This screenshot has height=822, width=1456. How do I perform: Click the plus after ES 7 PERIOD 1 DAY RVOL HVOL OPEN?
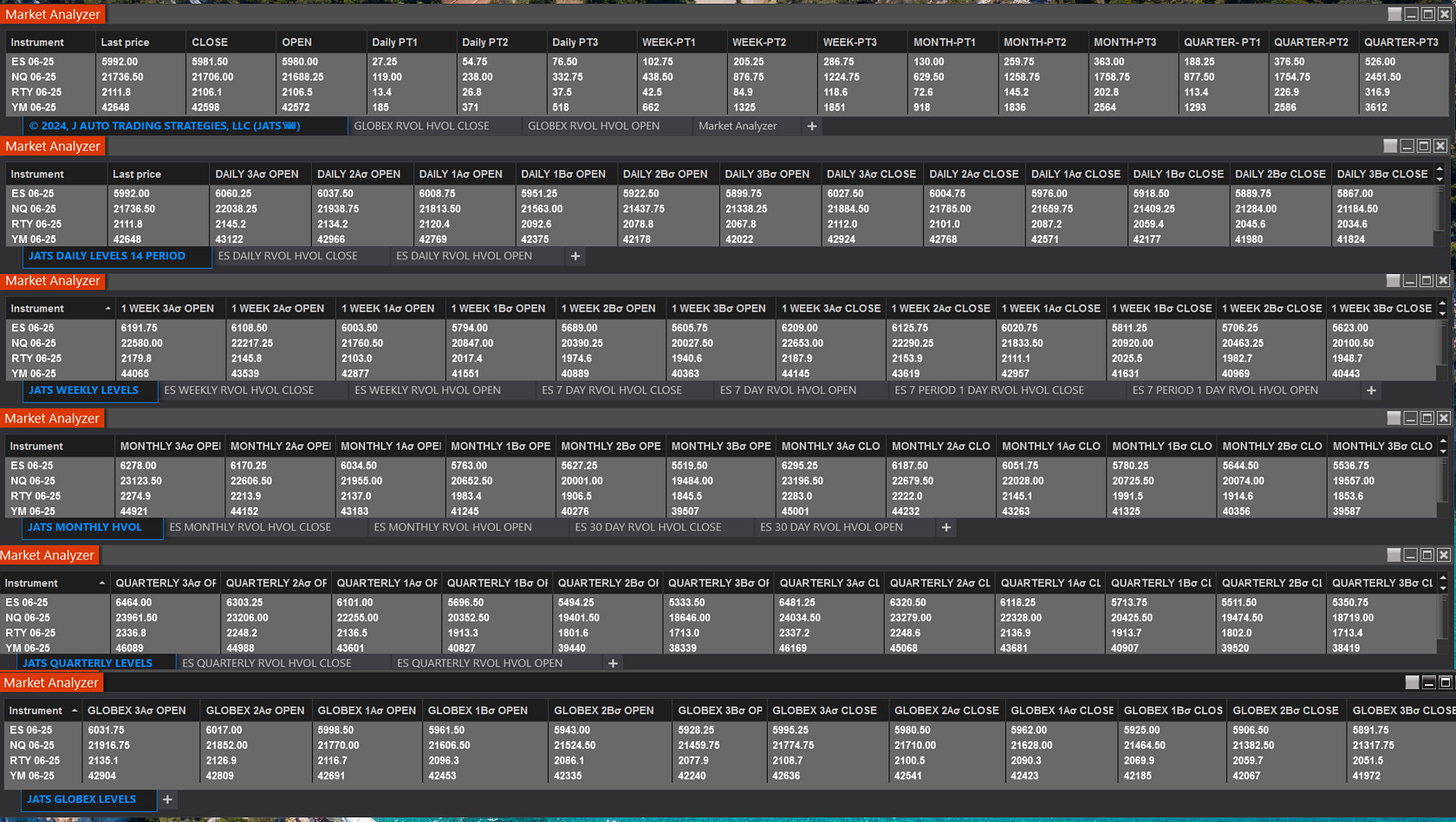1371,390
